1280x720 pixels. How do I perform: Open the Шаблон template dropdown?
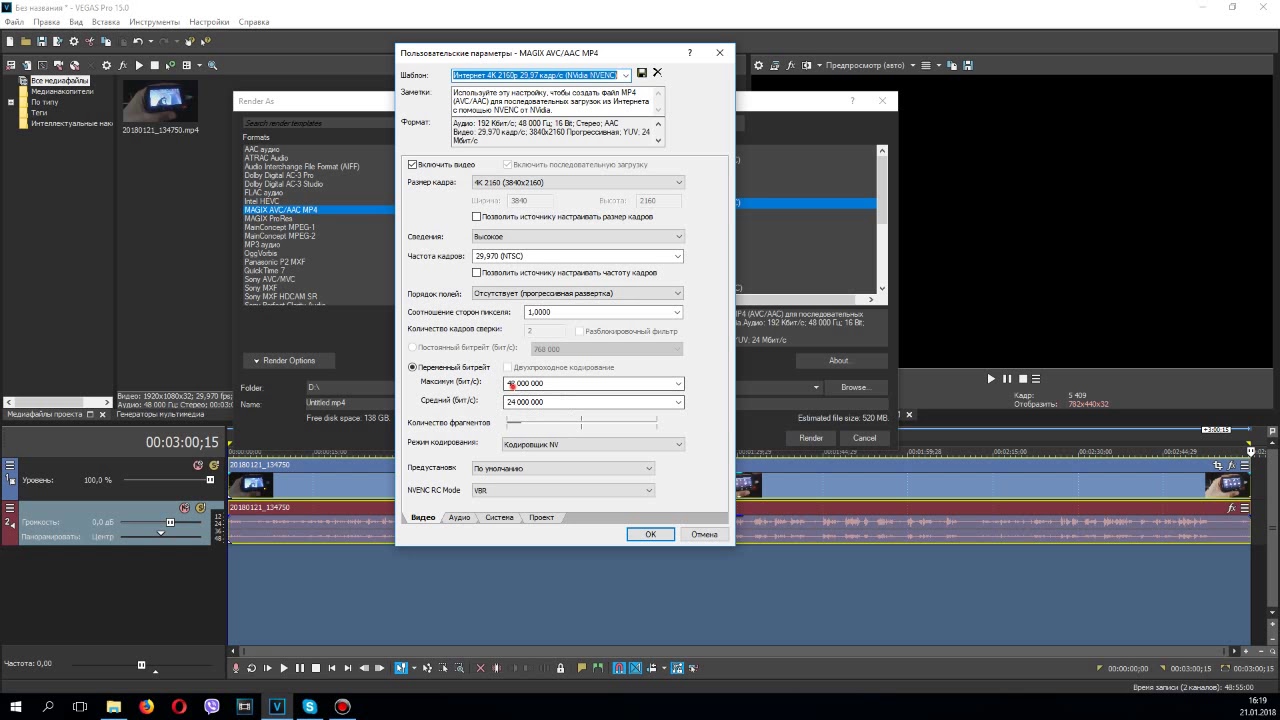coord(626,75)
